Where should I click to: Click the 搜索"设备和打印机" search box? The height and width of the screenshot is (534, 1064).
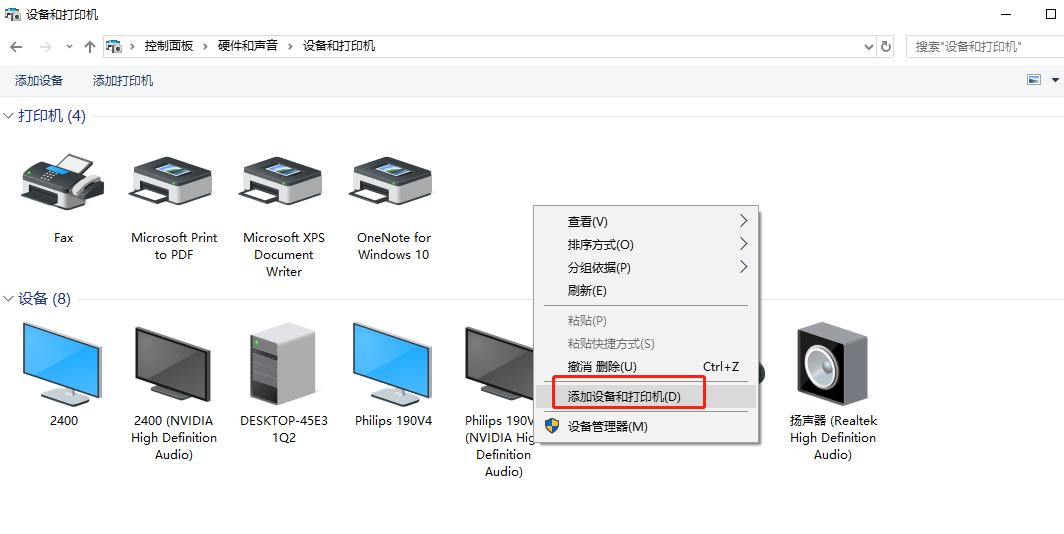[985, 46]
